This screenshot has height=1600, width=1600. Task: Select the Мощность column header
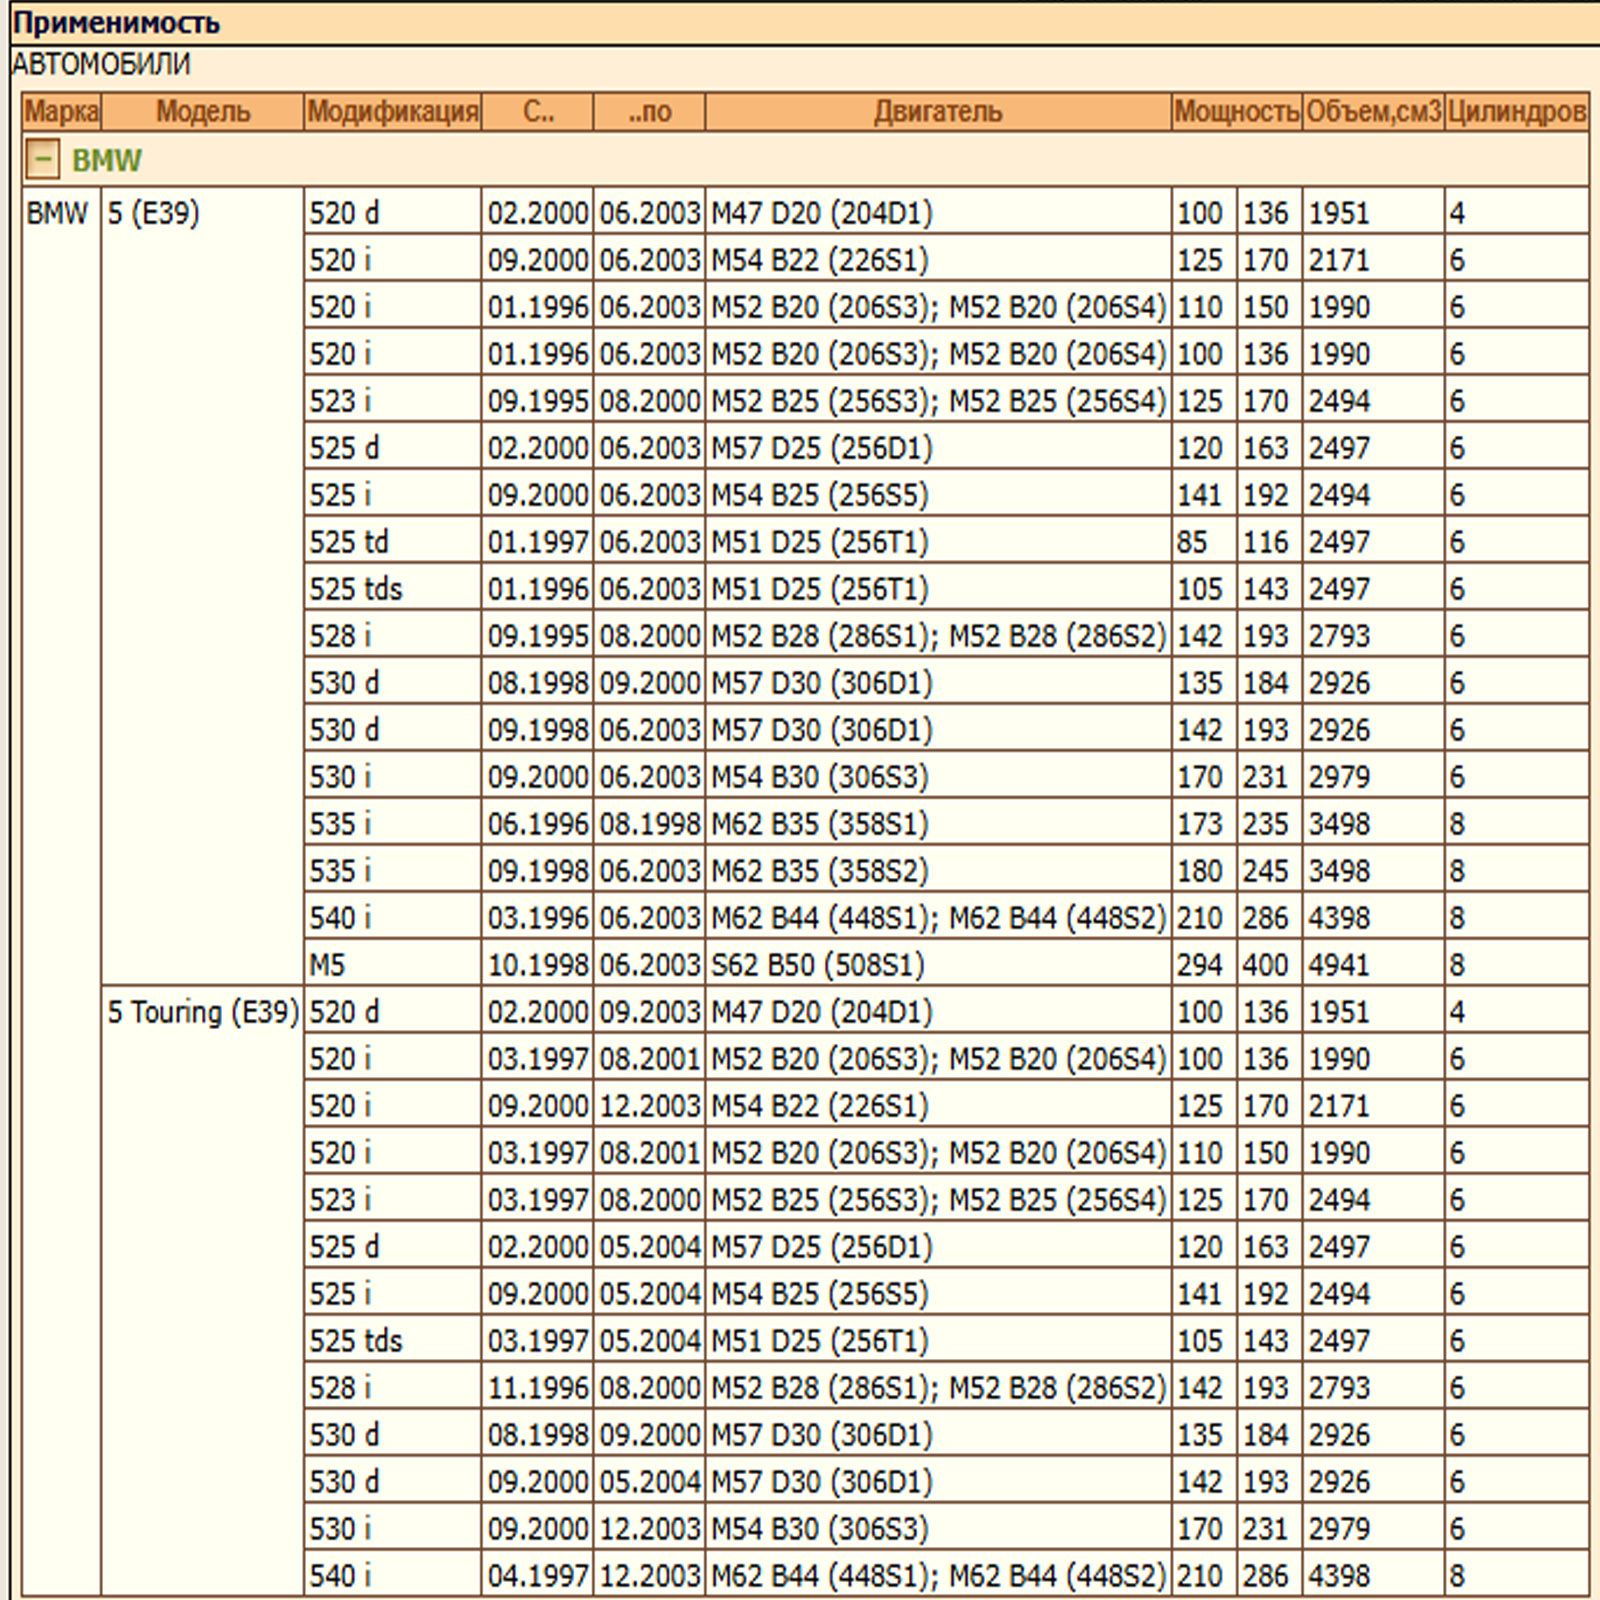click(1237, 111)
